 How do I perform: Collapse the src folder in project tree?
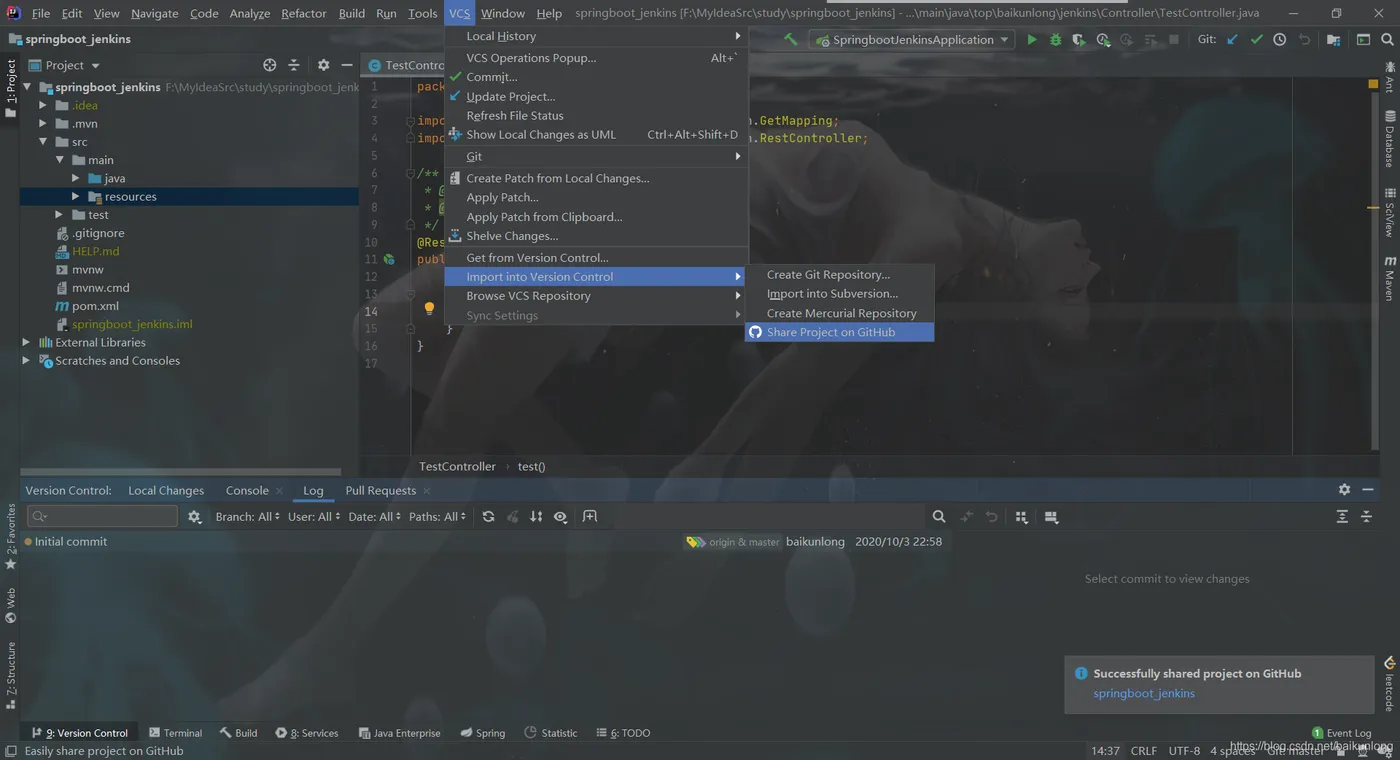[43, 142]
